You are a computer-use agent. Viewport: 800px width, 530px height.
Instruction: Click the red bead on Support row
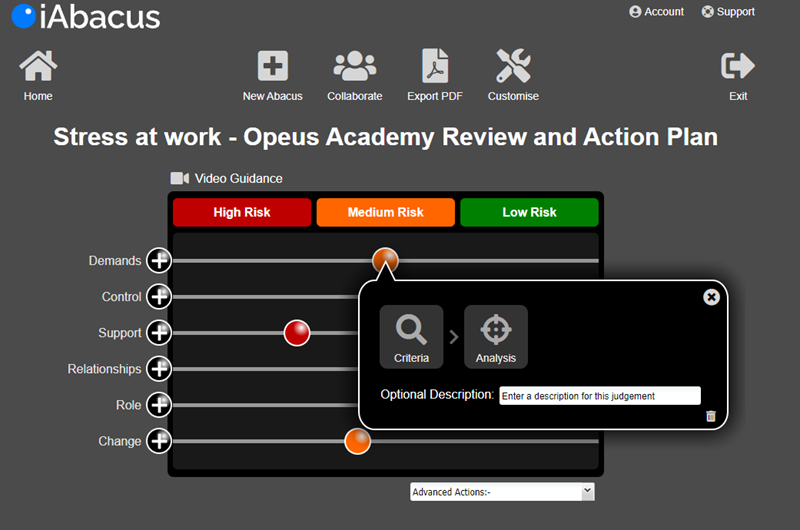297,333
